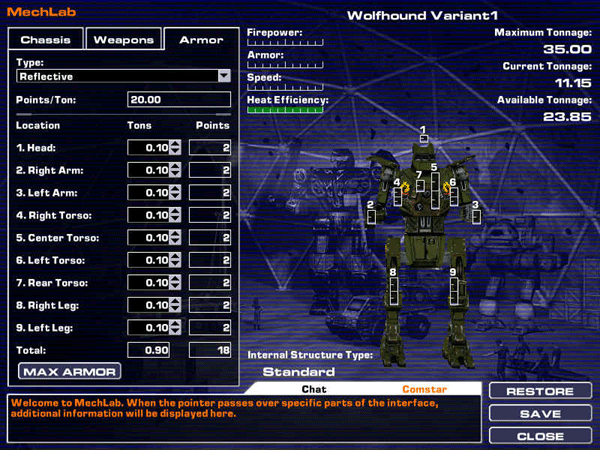Image resolution: width=600 pixels, height=450 pixels.
Task: Click the Center Torso tons stepper arrows
Action: [x=176, y=238]
